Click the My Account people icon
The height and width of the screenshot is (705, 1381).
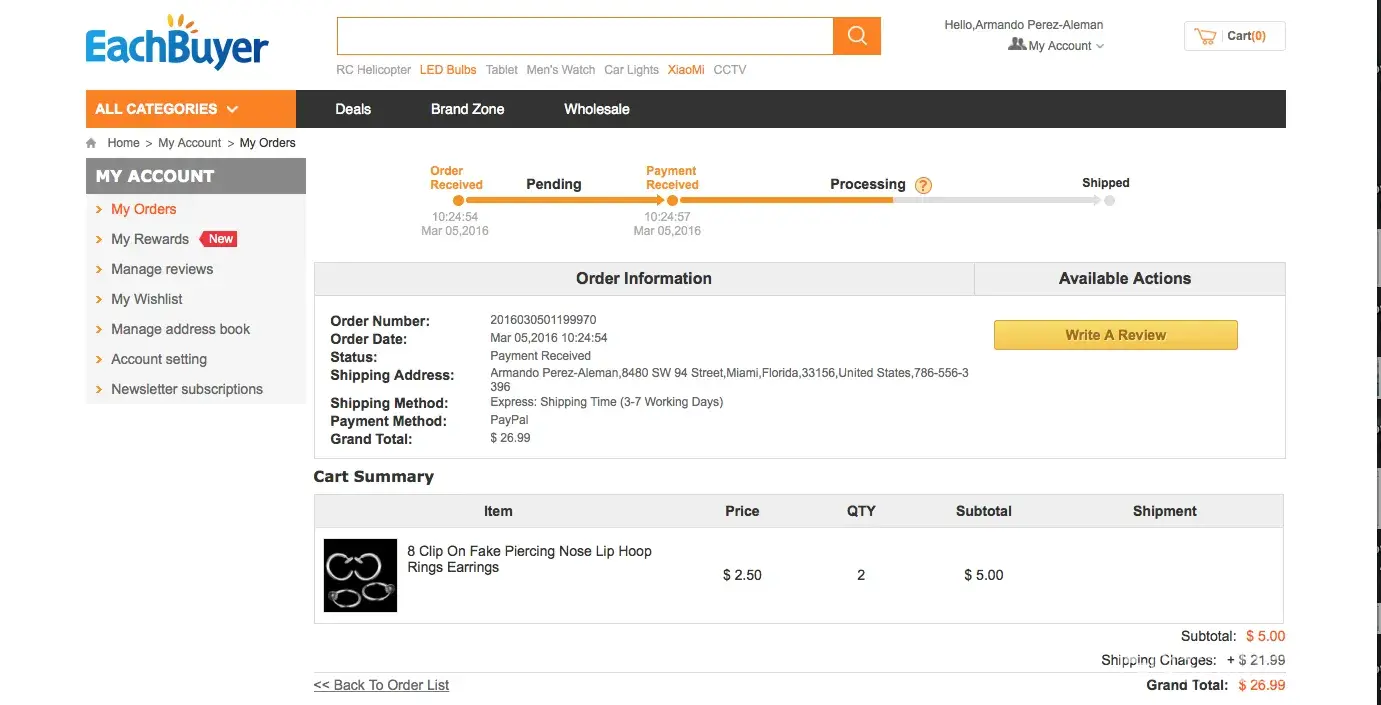pyautogui.click(x=1016, y=45)
